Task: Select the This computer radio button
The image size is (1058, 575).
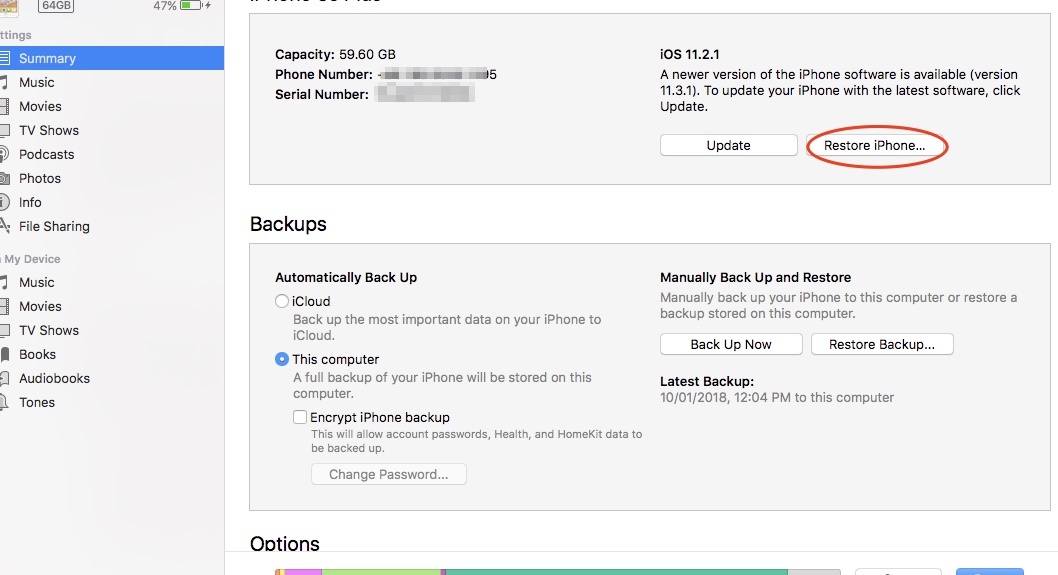Action: point(282,359)
